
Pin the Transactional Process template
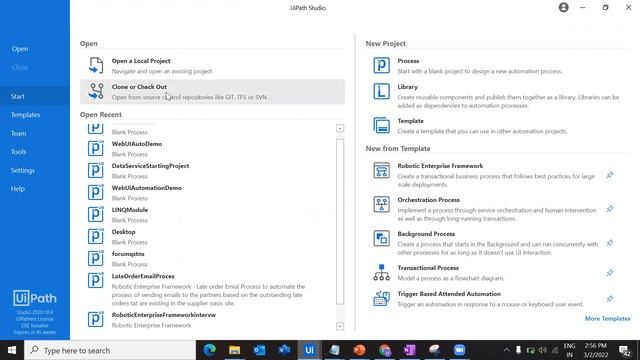[x=609, y=273]
